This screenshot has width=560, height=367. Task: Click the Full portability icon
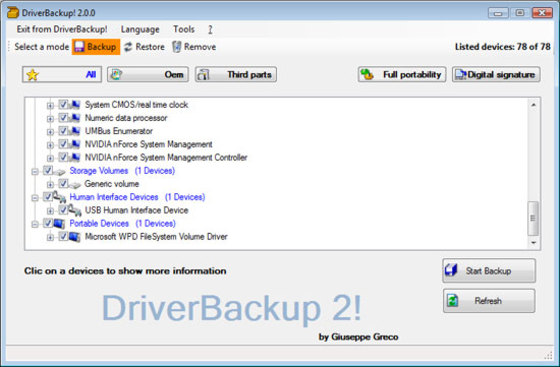click(367, 74)
